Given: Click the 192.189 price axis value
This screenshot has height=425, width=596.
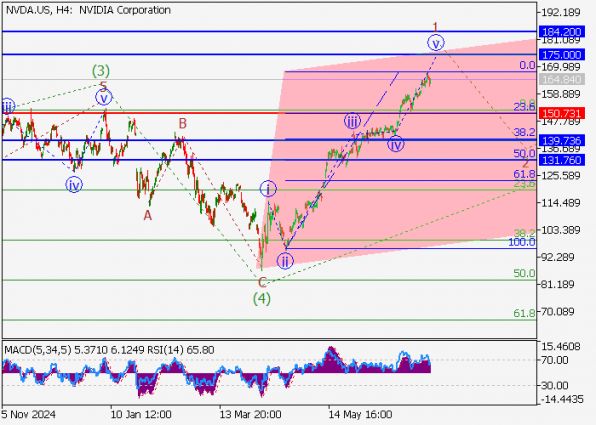Looking at the screenshot, I should (561, 13).
